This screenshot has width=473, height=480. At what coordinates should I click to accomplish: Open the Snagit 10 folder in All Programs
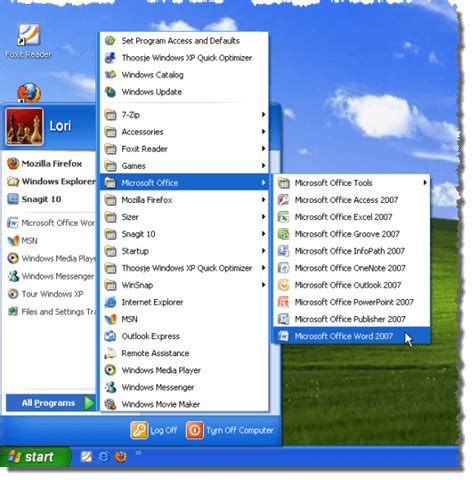pyautogui.click(x=184, y=234)
